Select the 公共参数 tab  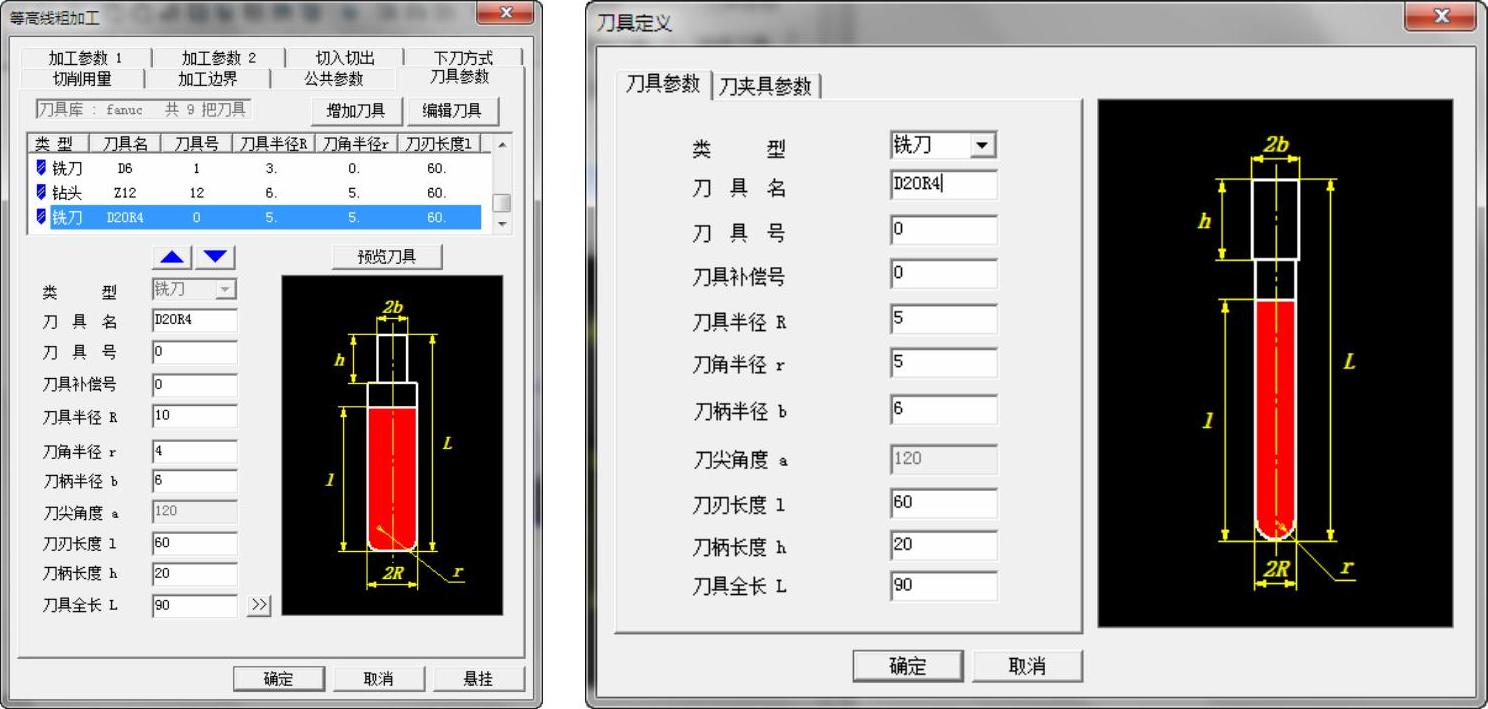click(x=334, y=79)
